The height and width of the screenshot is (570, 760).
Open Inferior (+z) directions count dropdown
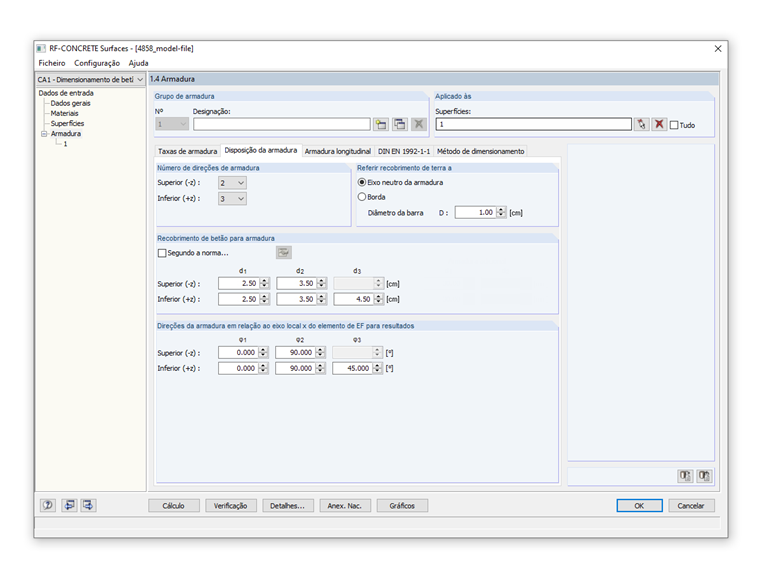(x=232, y=199)
